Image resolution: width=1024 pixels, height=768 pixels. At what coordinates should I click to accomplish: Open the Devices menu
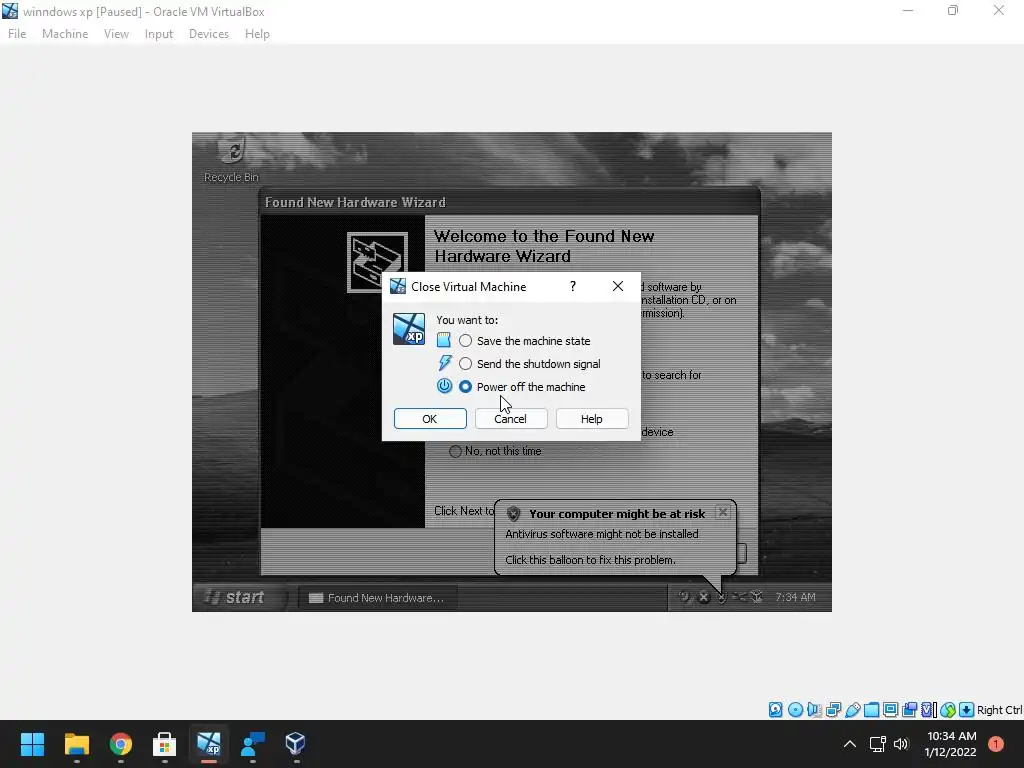coord(209,34)
